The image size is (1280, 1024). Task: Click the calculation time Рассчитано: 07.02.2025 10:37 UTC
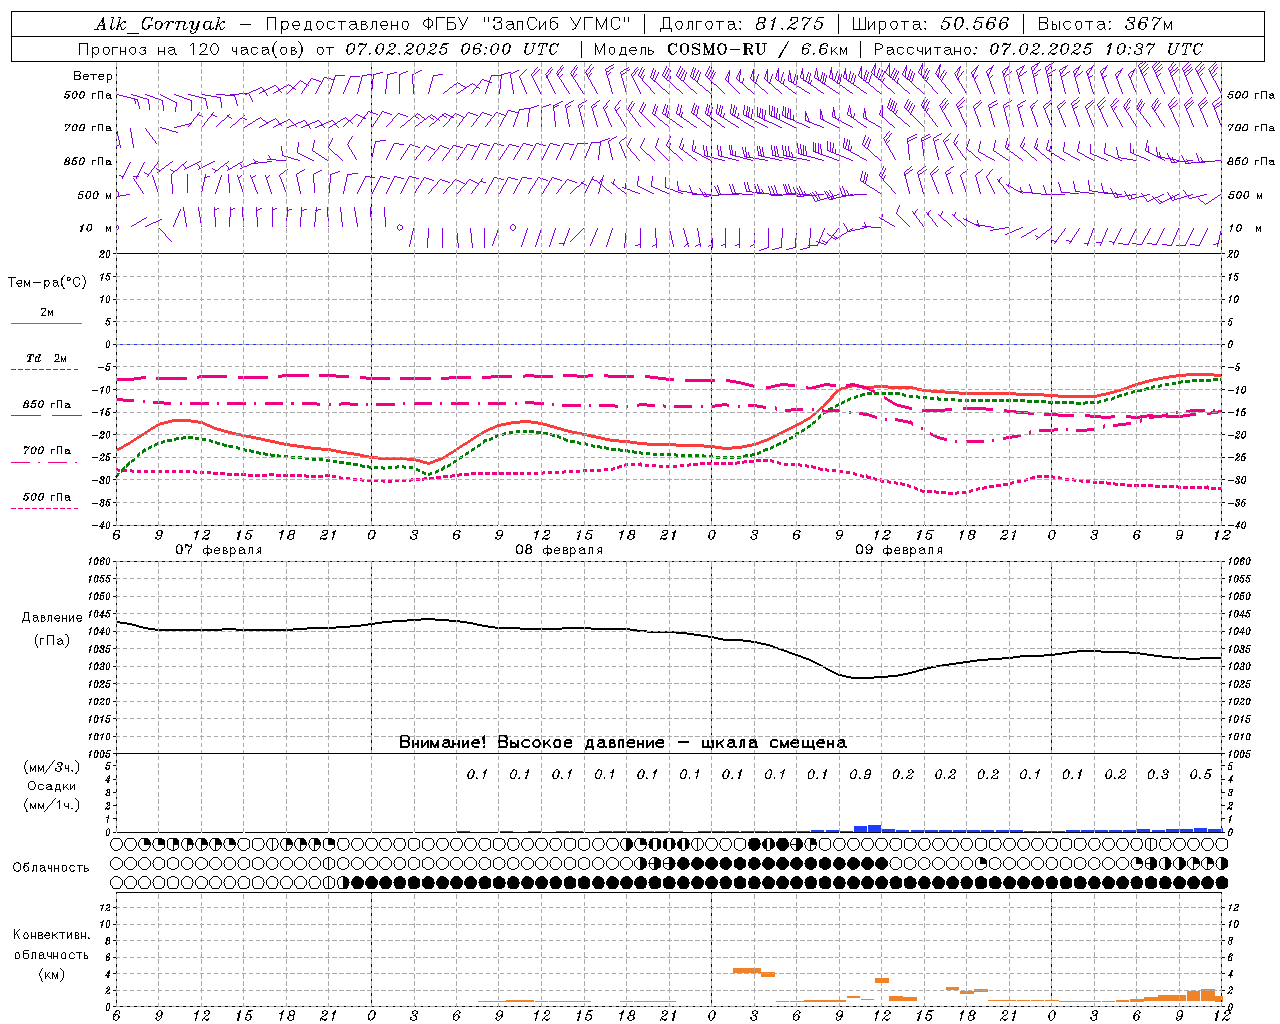(x=1038, y=49)
